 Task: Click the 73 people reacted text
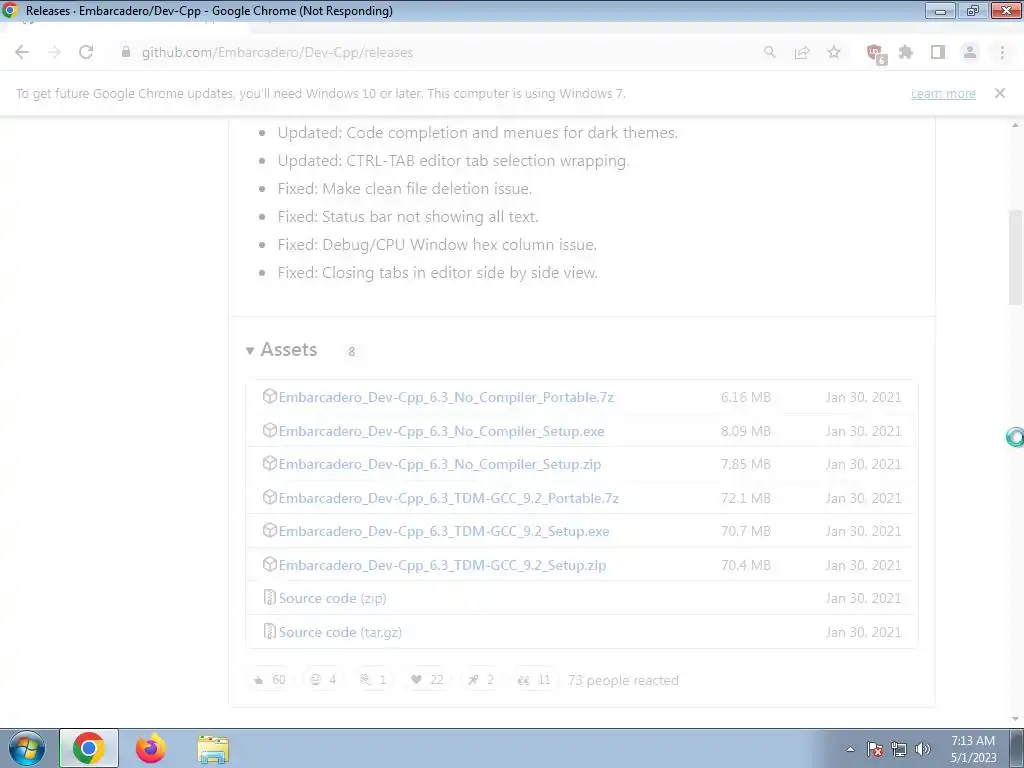point(623,680)
